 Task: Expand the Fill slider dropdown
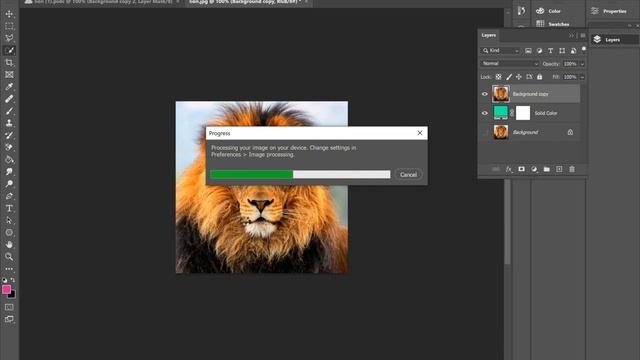click(582, 77)
